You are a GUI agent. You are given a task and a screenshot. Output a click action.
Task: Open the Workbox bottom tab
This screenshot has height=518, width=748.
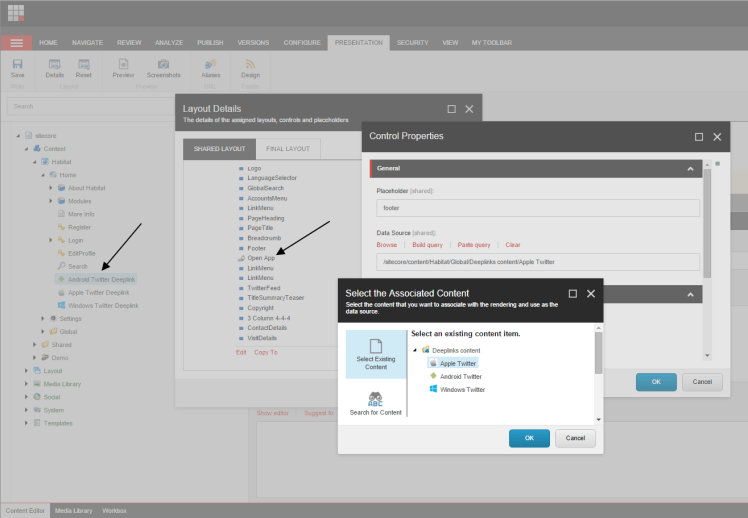click(114, 510)
